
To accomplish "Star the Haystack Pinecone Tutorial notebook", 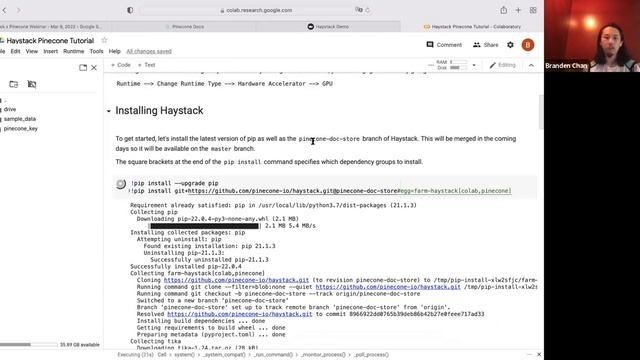I will tap(104, 40).
